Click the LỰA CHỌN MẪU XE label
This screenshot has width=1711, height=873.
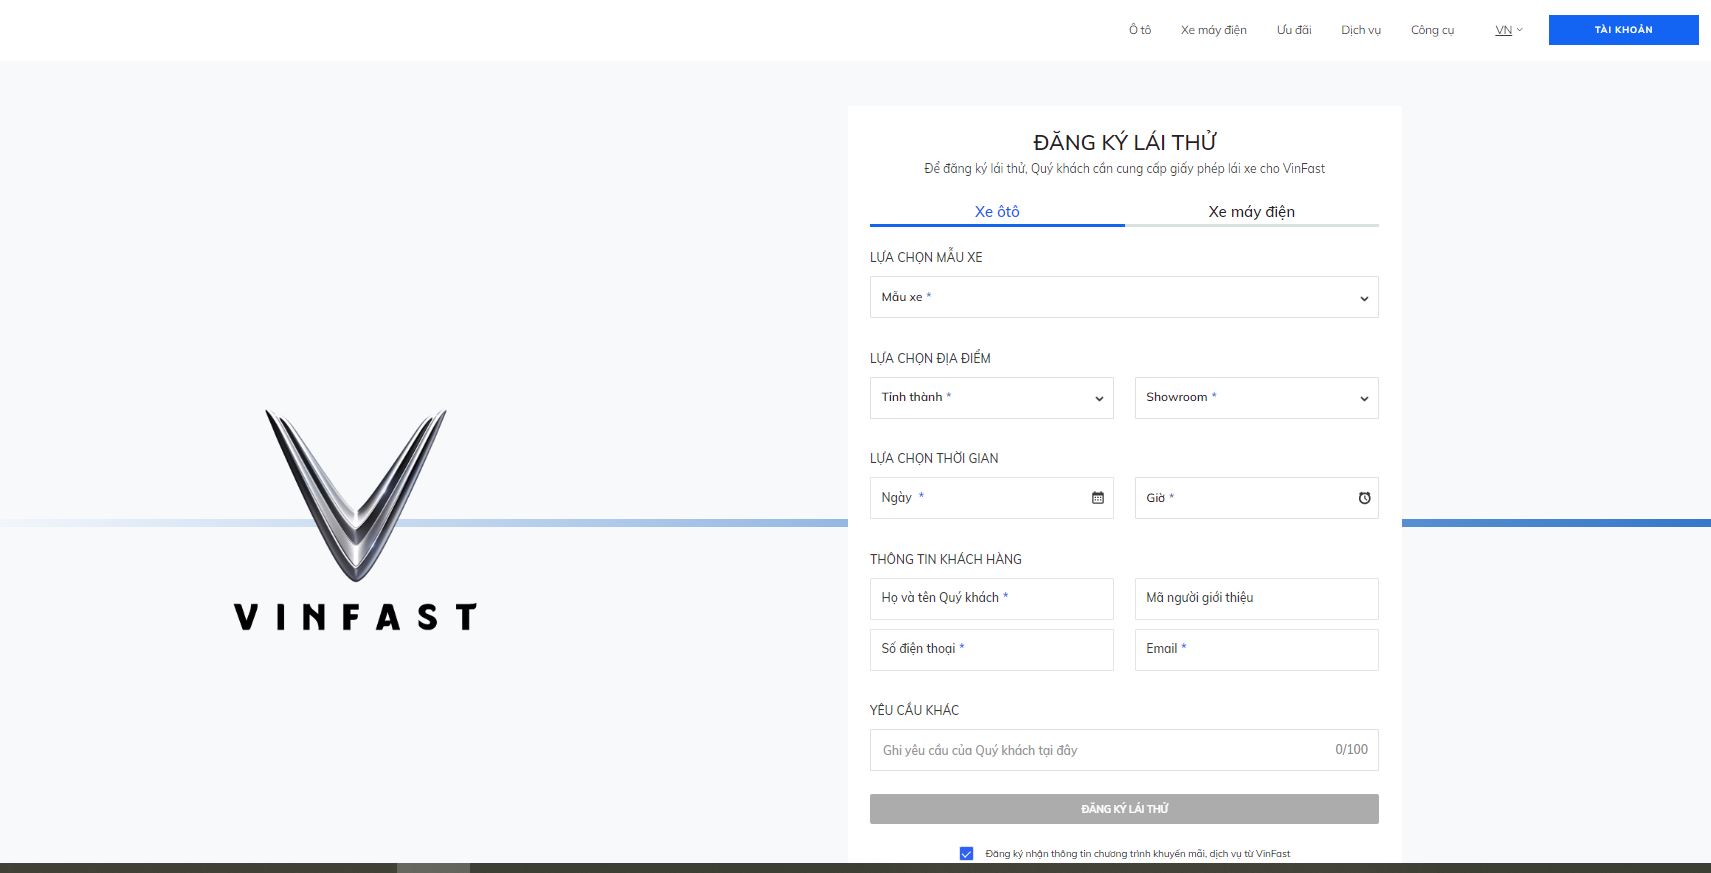click(926, 257)
